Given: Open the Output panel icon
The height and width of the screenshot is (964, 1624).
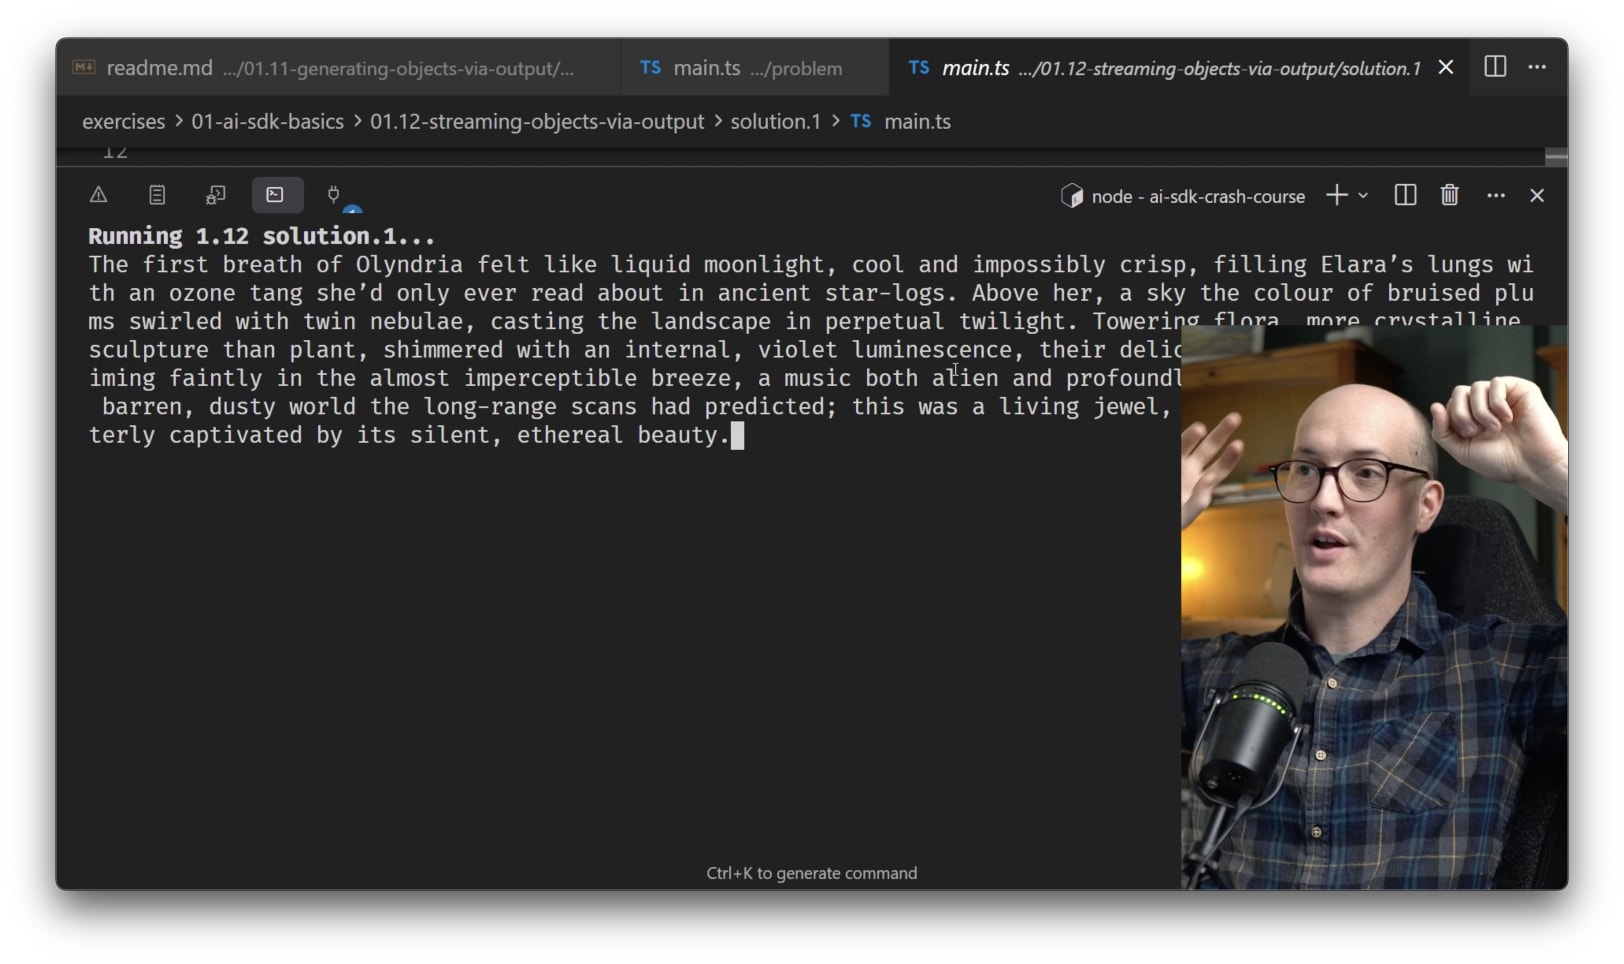Looking at the screenshot, I should click(157, 195).
